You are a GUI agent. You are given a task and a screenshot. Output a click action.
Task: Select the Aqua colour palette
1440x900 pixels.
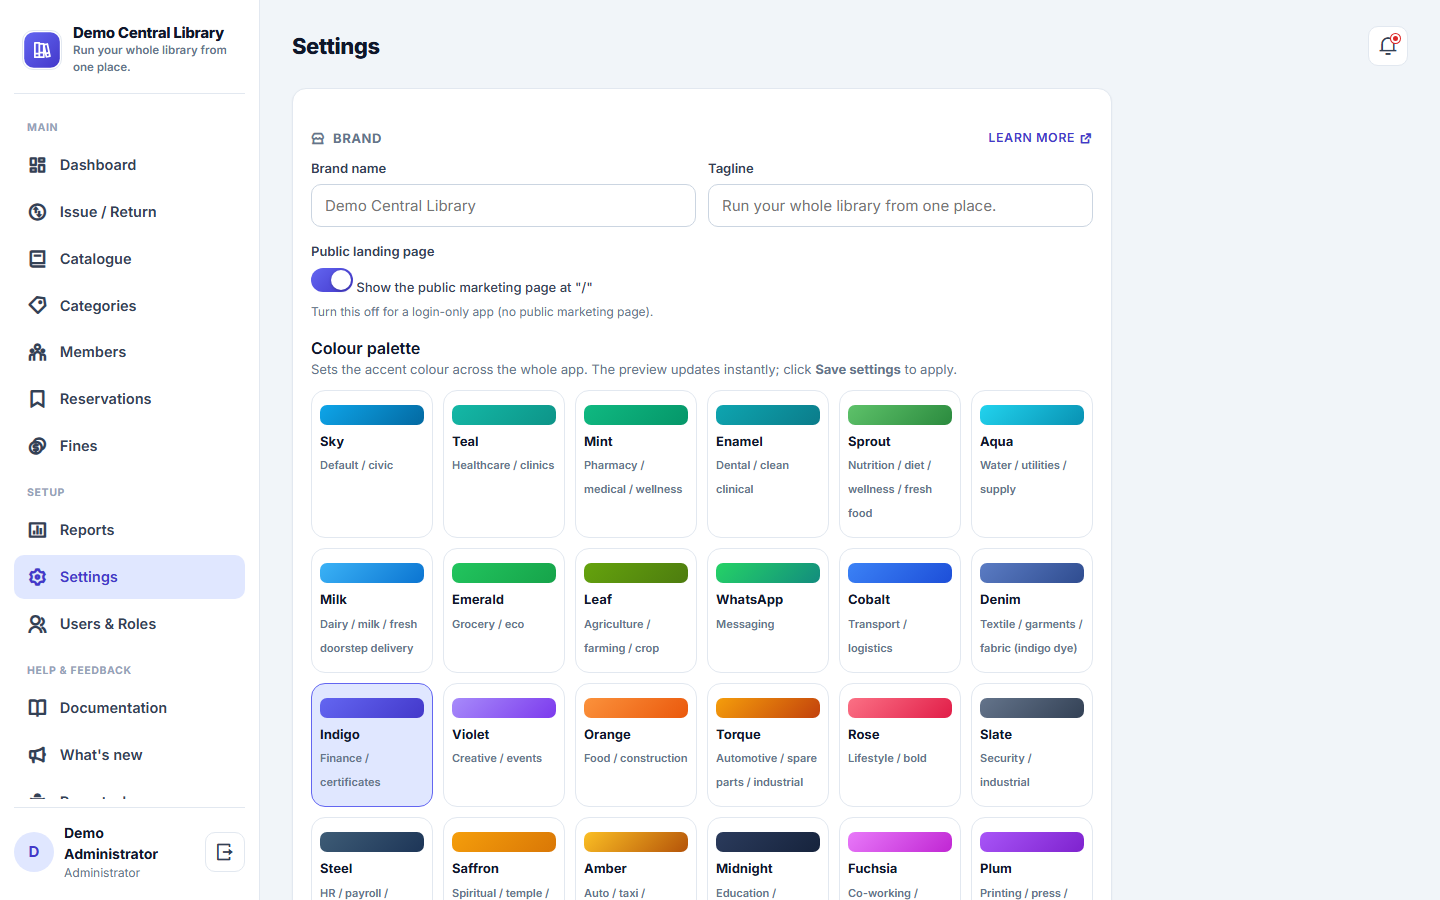(1032, 464)
